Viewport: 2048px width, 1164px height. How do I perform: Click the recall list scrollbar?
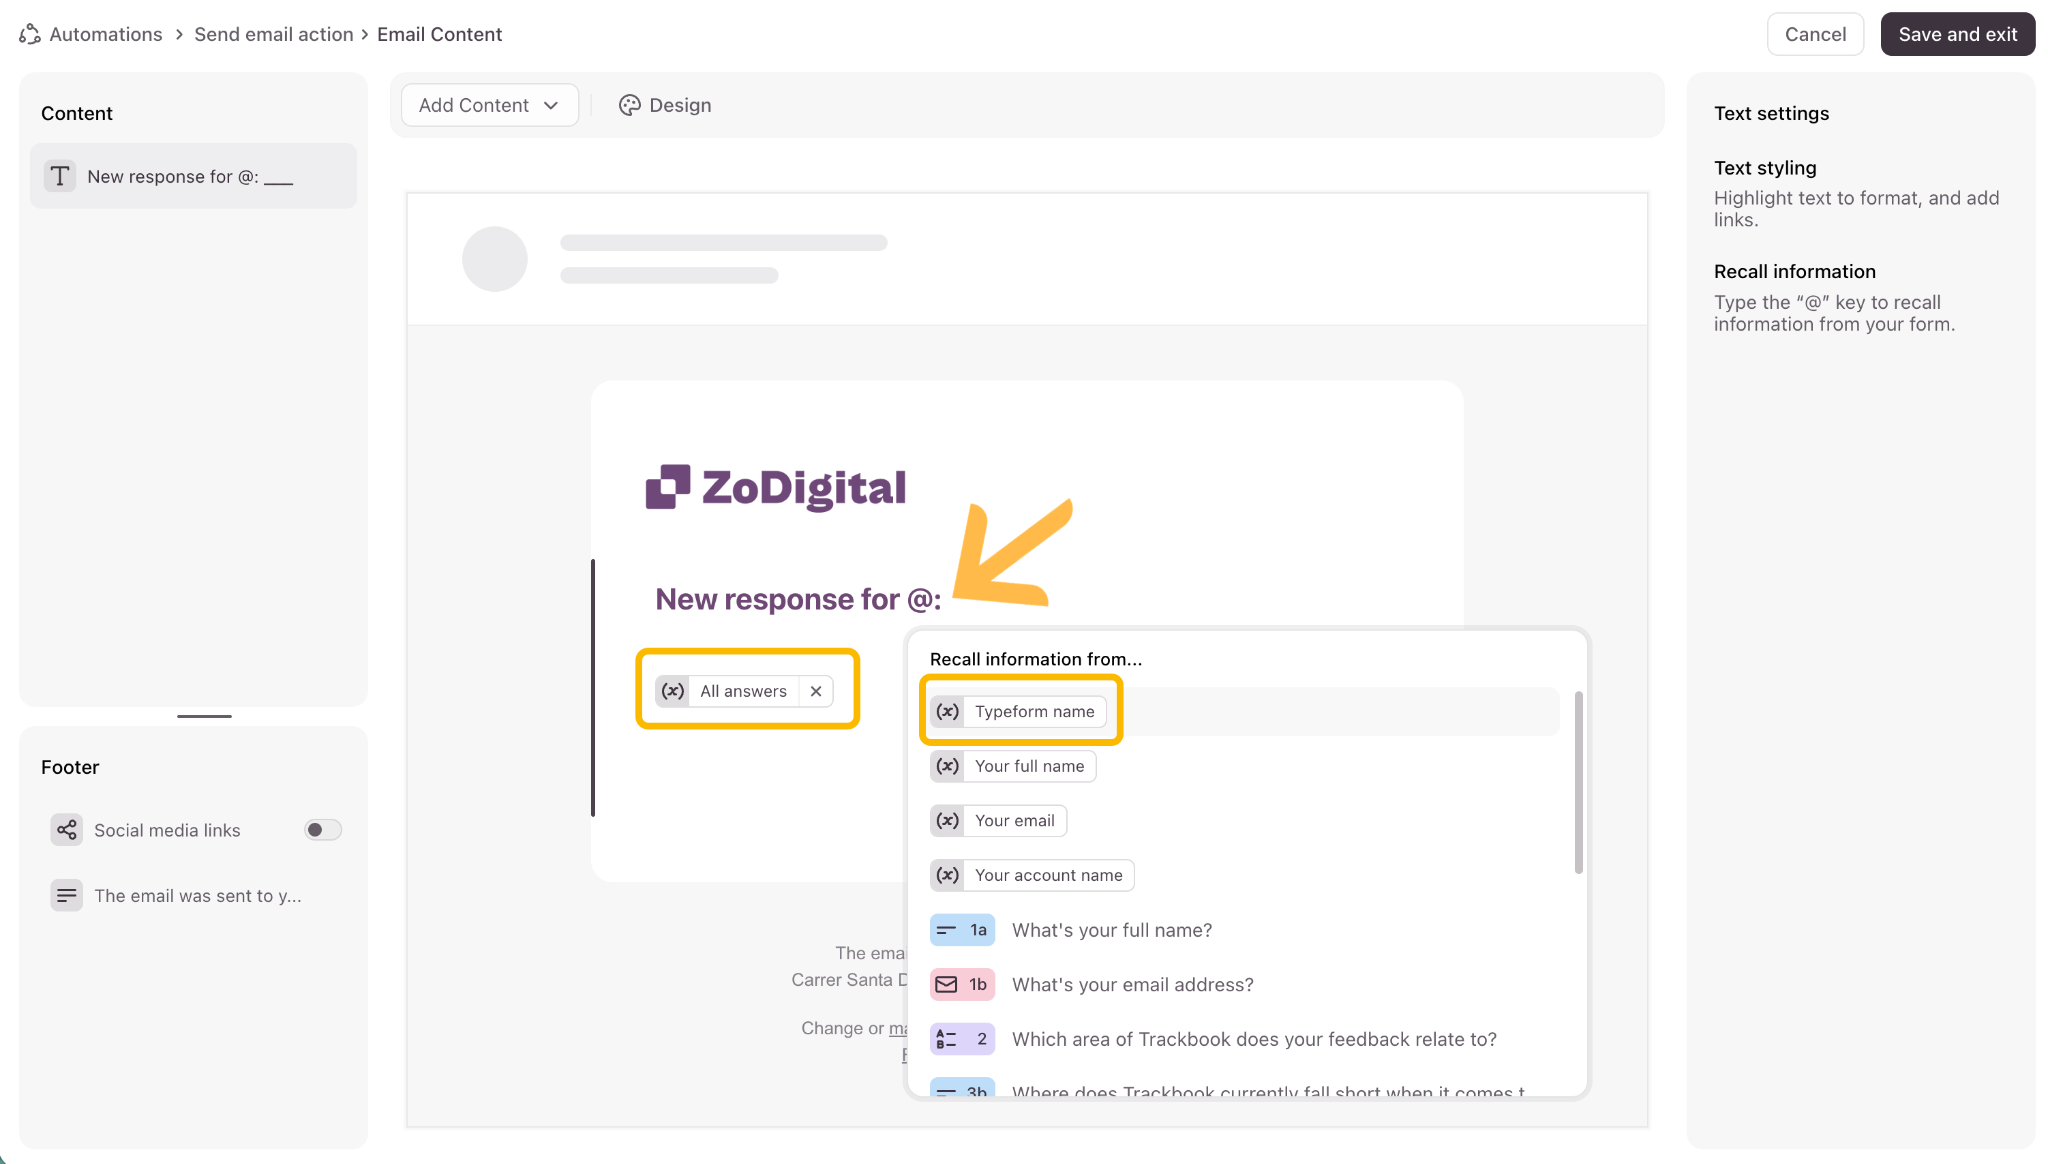click(x=1578, y=782)
